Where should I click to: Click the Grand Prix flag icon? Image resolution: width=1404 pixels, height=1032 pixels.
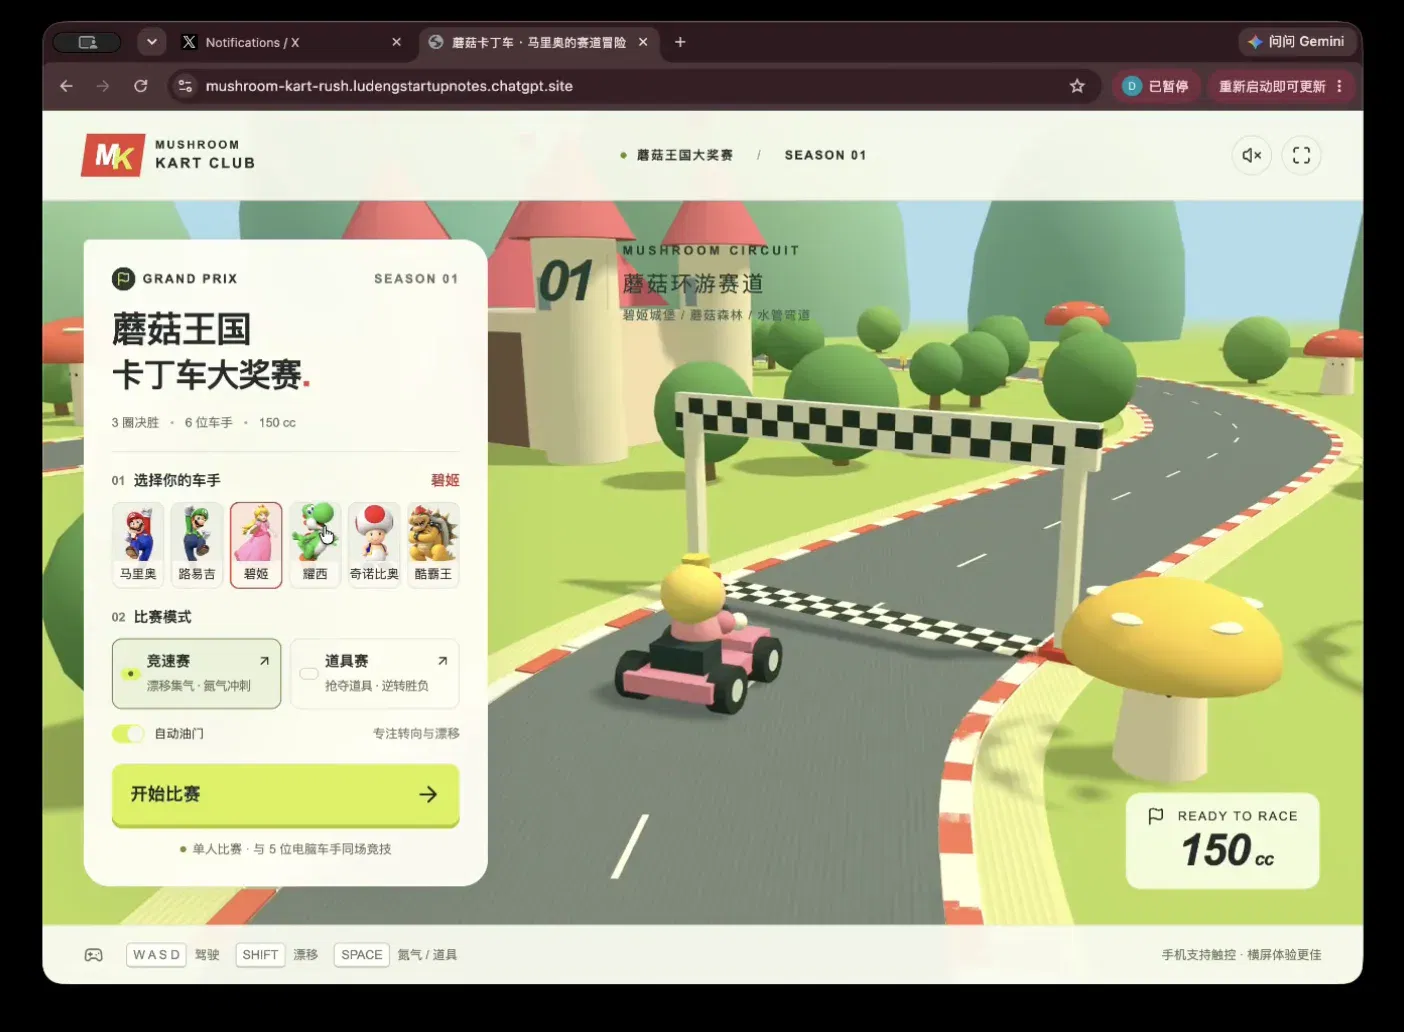point(123,279)
